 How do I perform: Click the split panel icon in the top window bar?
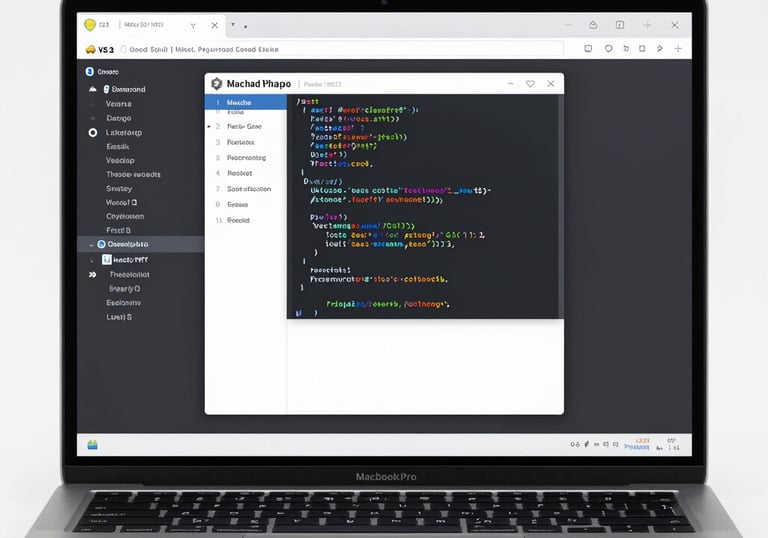coord(620,25)
